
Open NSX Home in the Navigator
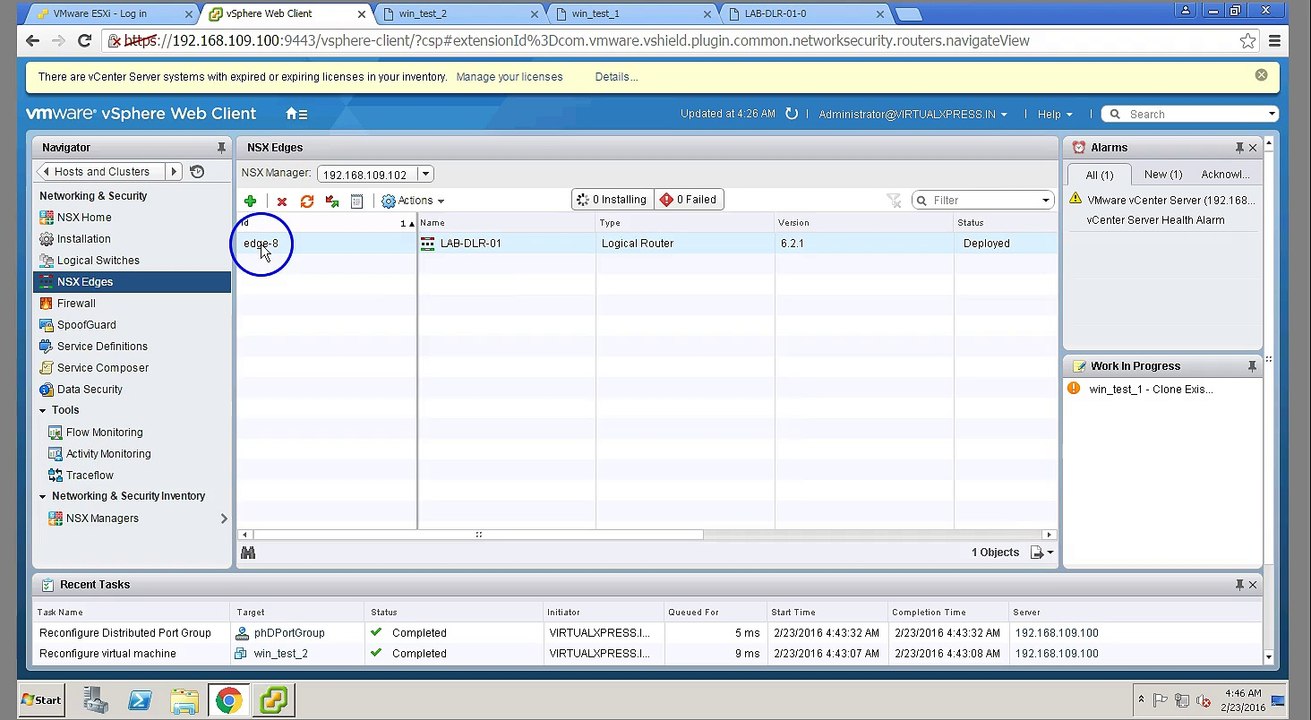[84, 218]
